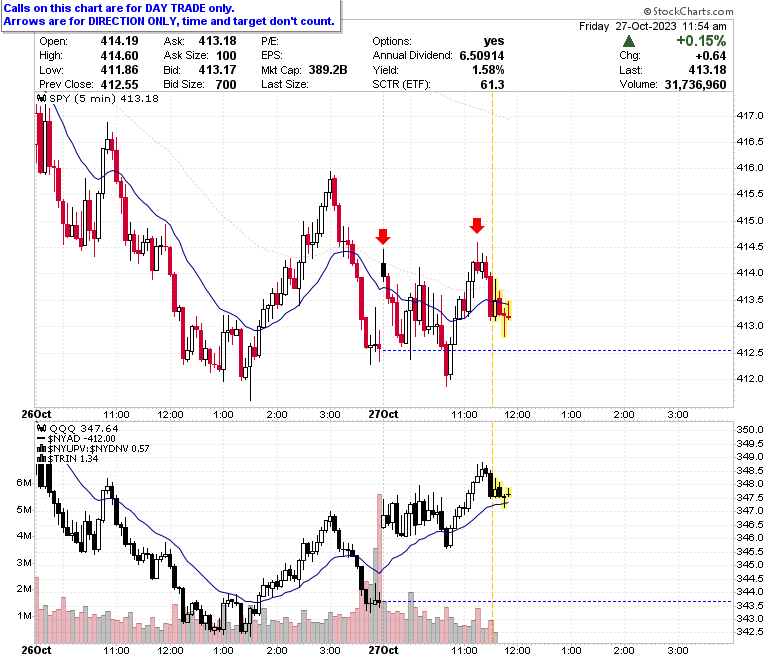Click the Annual Dividend value 6.50914
Image resolution: width=780 pixels, height=659 pixels.
pyautogui.click(x=482, y=56)
